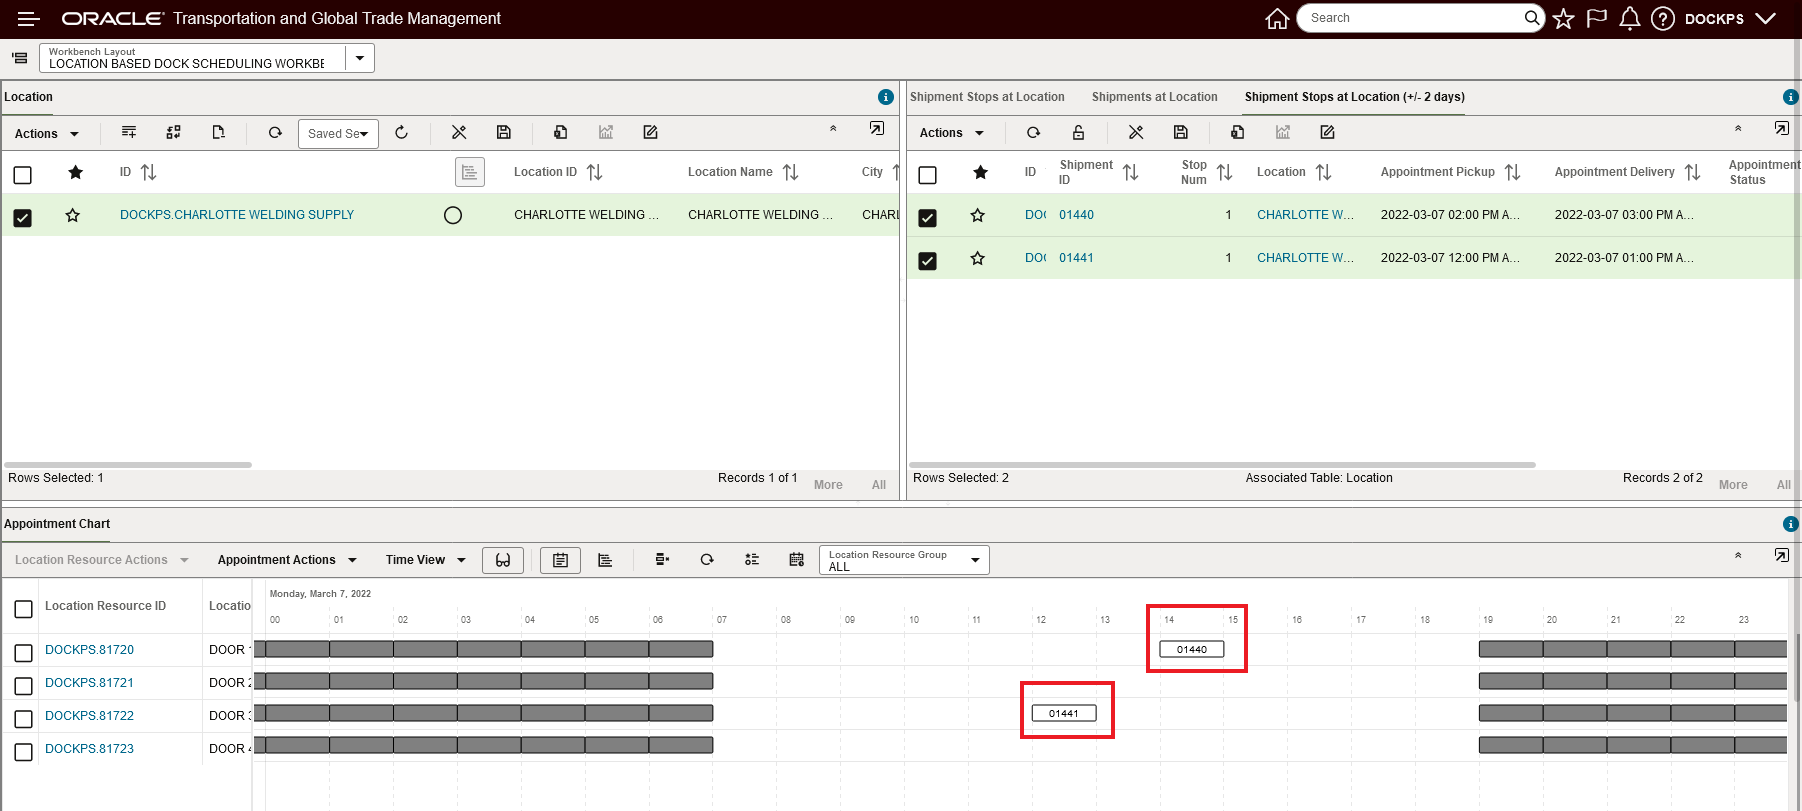Open the flag icon in header

tap(1597, 19)
